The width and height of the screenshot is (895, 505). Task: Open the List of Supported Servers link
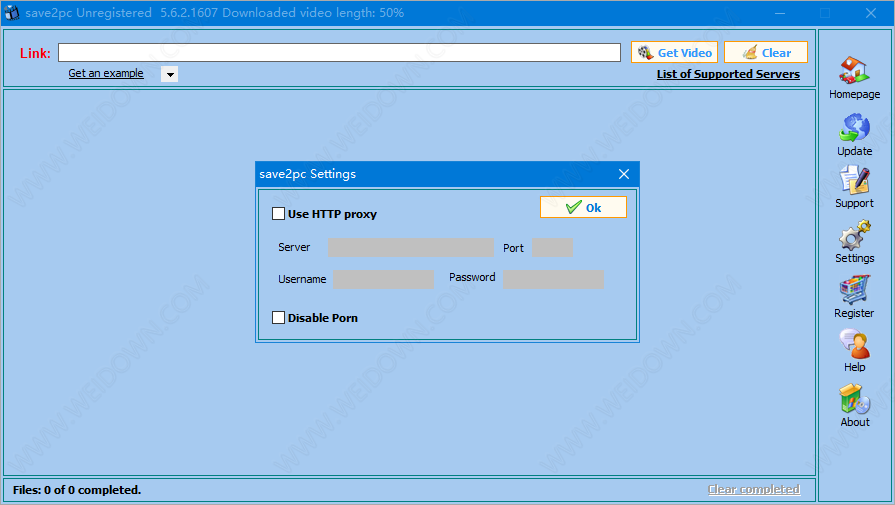pyautogui.click(x=728, y=74)
